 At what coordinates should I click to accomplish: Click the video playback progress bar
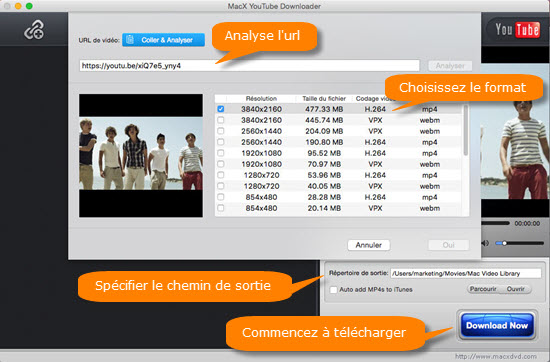click(495, 223)
